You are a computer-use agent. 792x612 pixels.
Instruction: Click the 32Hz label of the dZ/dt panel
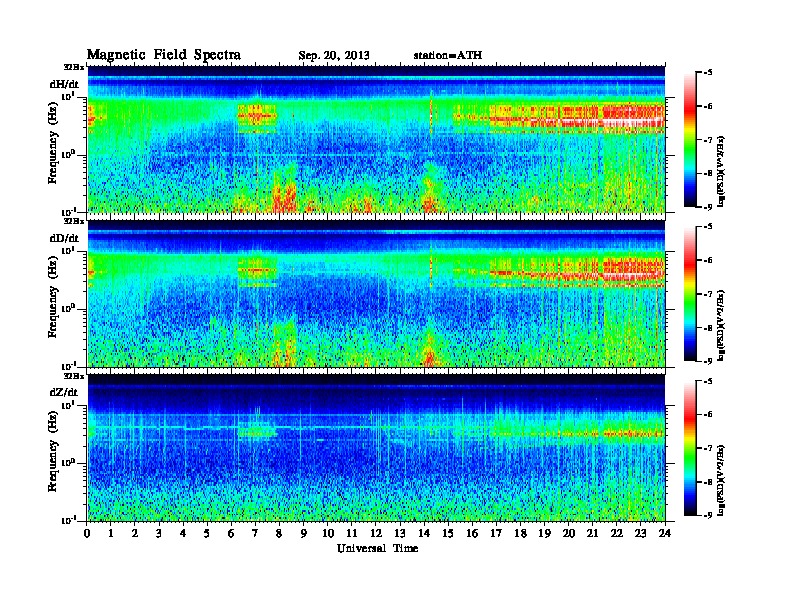tap(74, 376)
